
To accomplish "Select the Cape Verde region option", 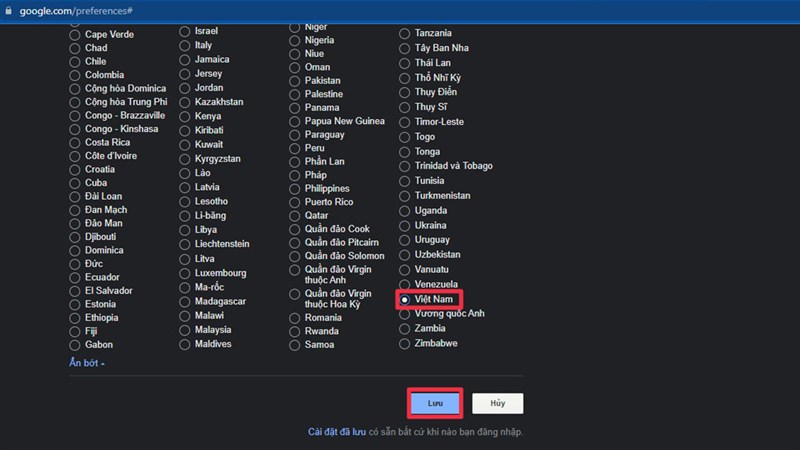I will [75, 35].
